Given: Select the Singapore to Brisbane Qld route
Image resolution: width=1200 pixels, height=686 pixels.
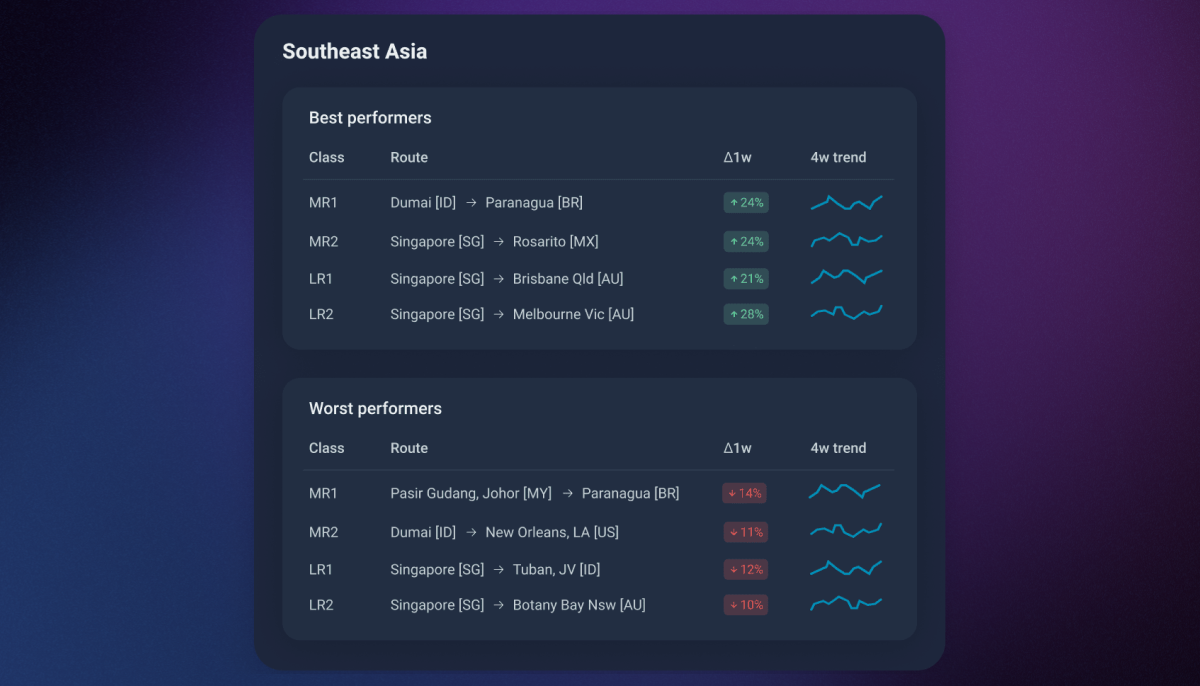Looking at the screenshot, I should tap(507, 279).
